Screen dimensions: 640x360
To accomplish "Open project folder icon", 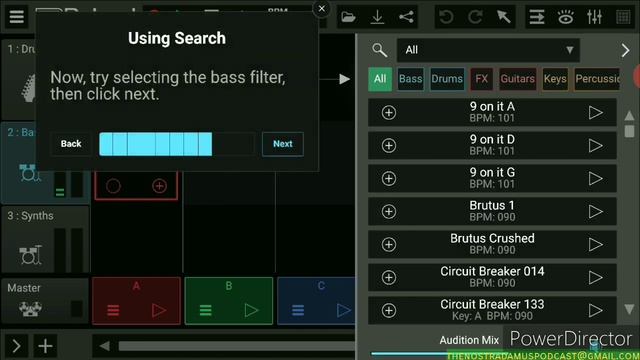I will (348, 17).
